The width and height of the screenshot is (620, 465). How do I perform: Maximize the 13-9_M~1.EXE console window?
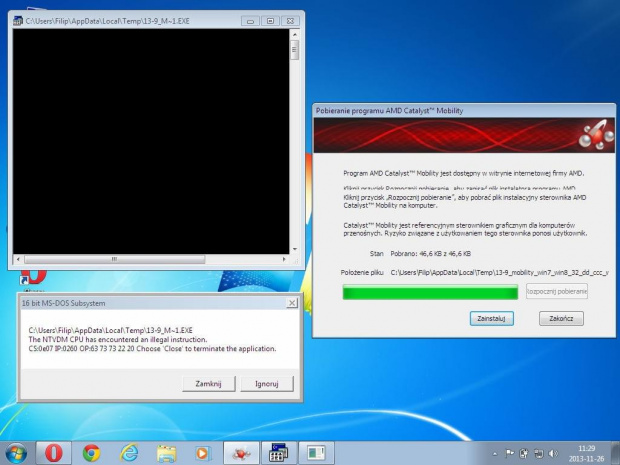tap(270, 21)
